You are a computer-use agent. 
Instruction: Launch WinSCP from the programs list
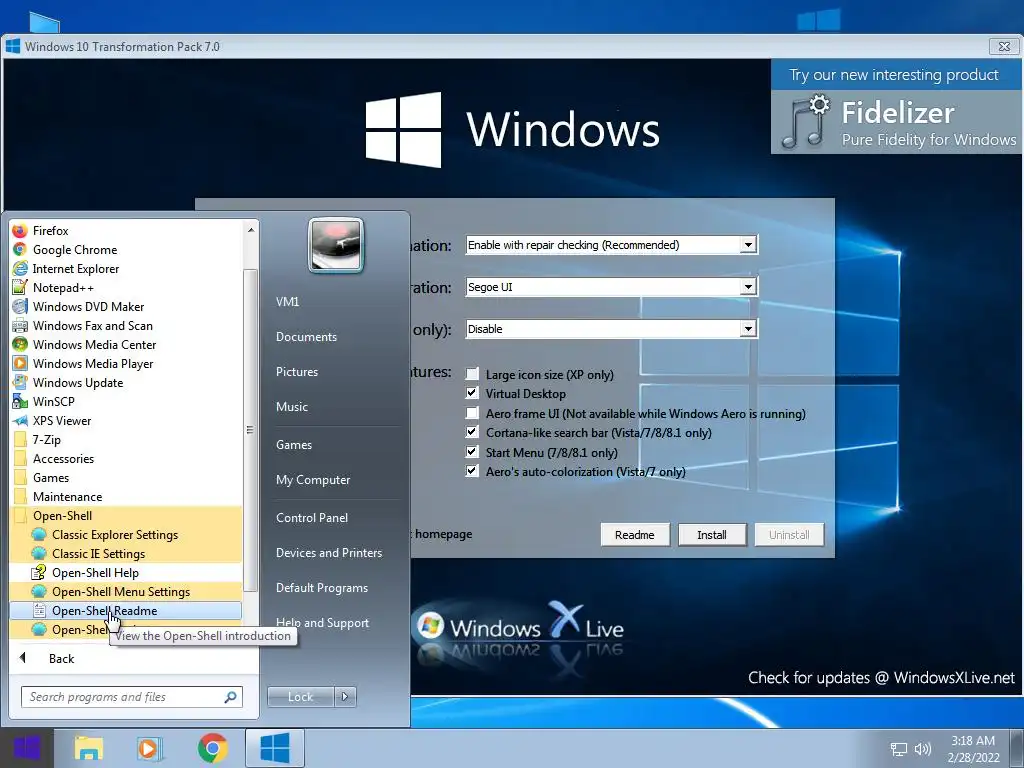[126, 401]
